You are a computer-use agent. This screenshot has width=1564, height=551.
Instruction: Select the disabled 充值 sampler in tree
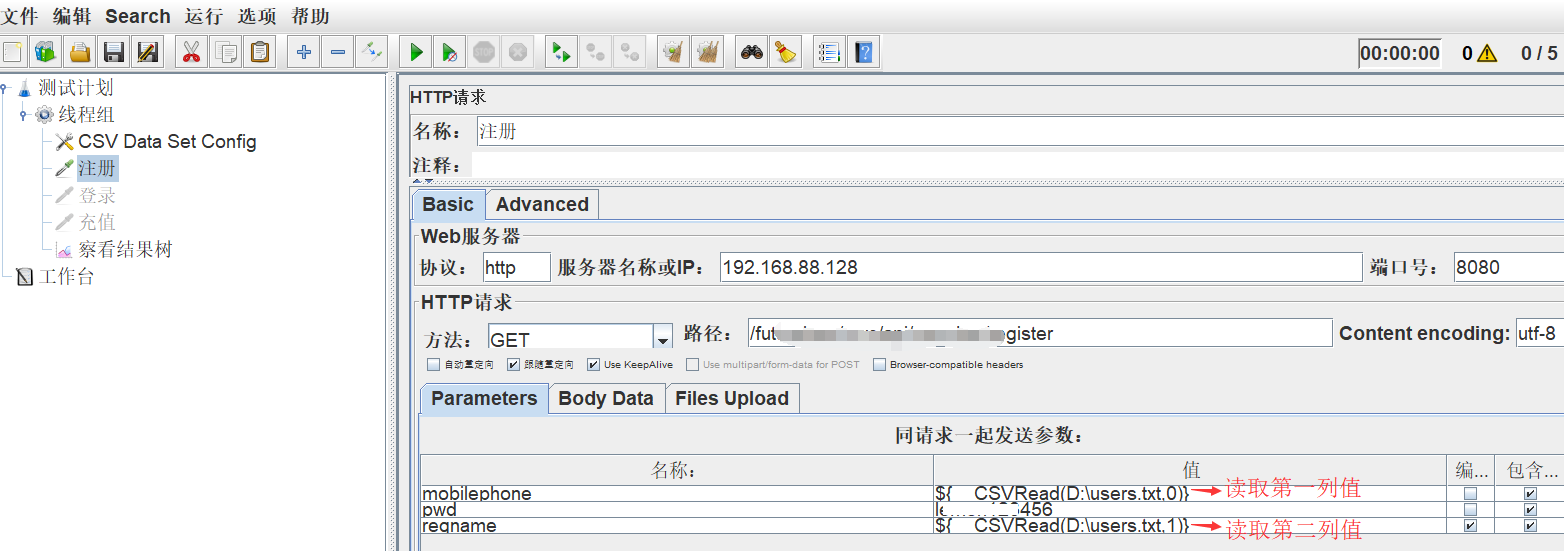pyautogui.click(x=97, y=222)
